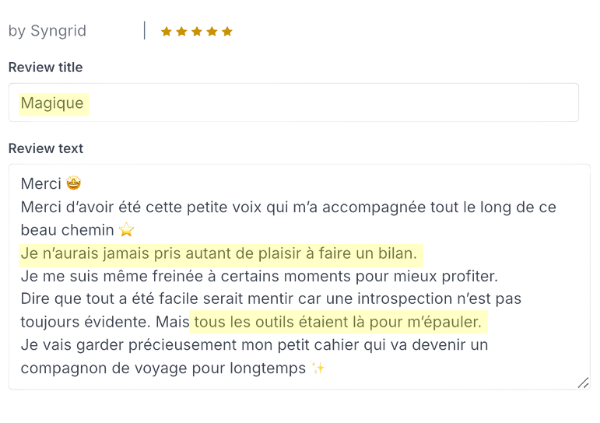Click the first rating star
Screen dimensions: 600x423
(167, 31)
